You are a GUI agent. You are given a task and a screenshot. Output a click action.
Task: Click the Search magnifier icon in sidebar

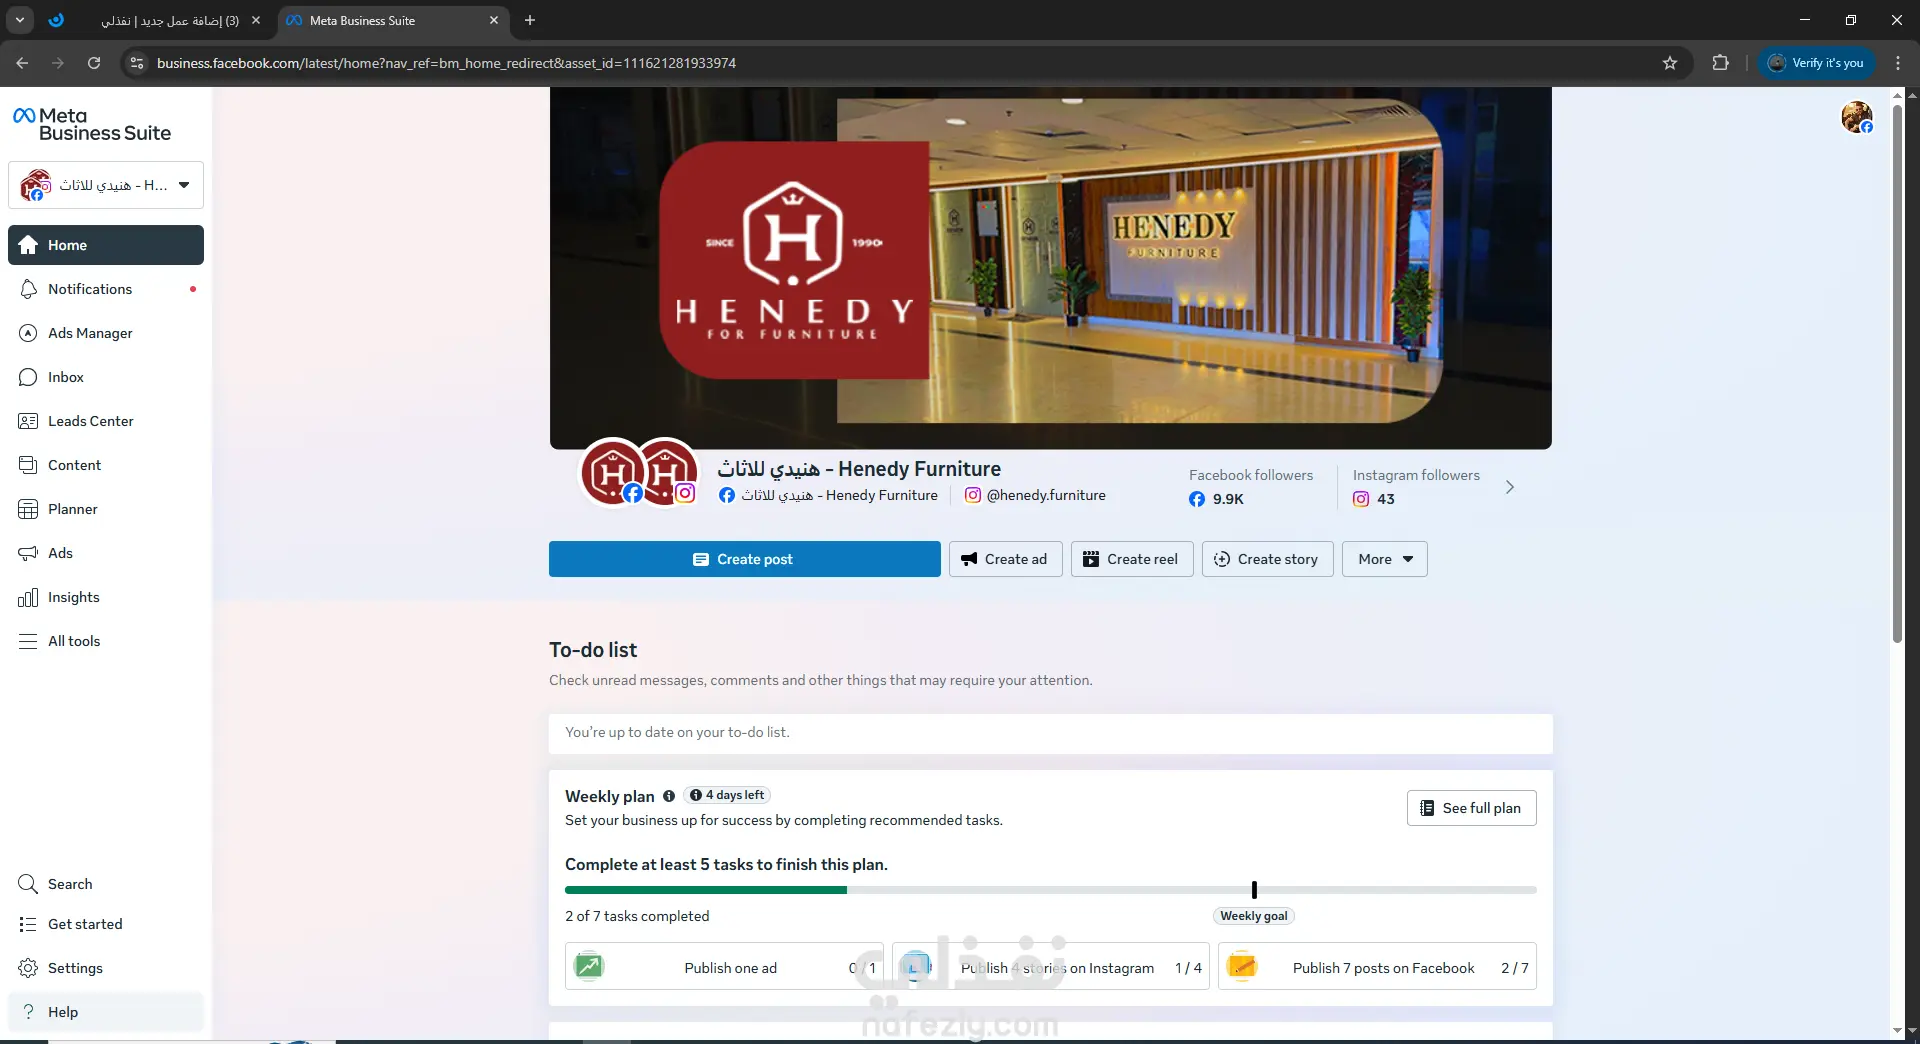point(28,884)
